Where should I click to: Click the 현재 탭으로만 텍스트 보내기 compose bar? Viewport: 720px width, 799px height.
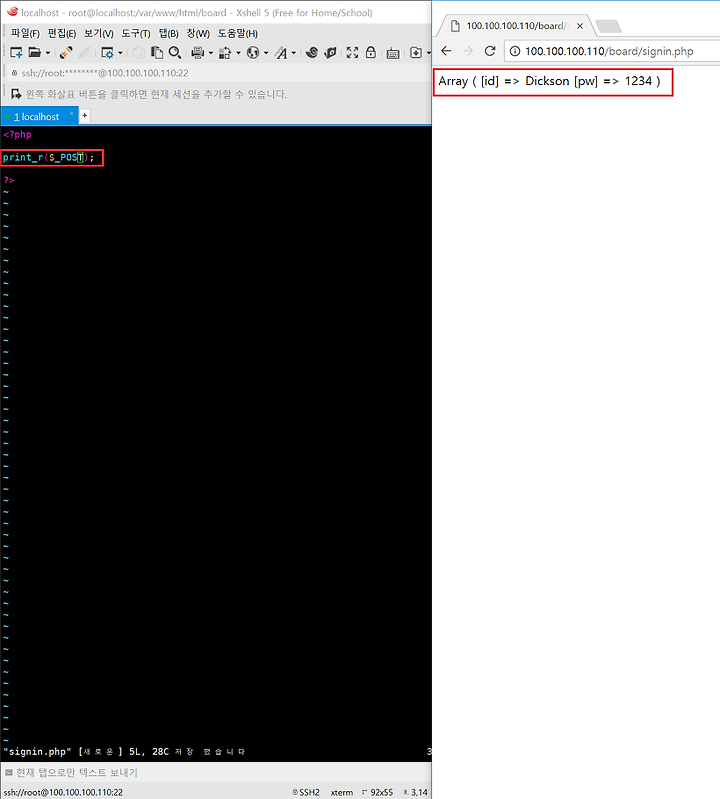point(77,773)
